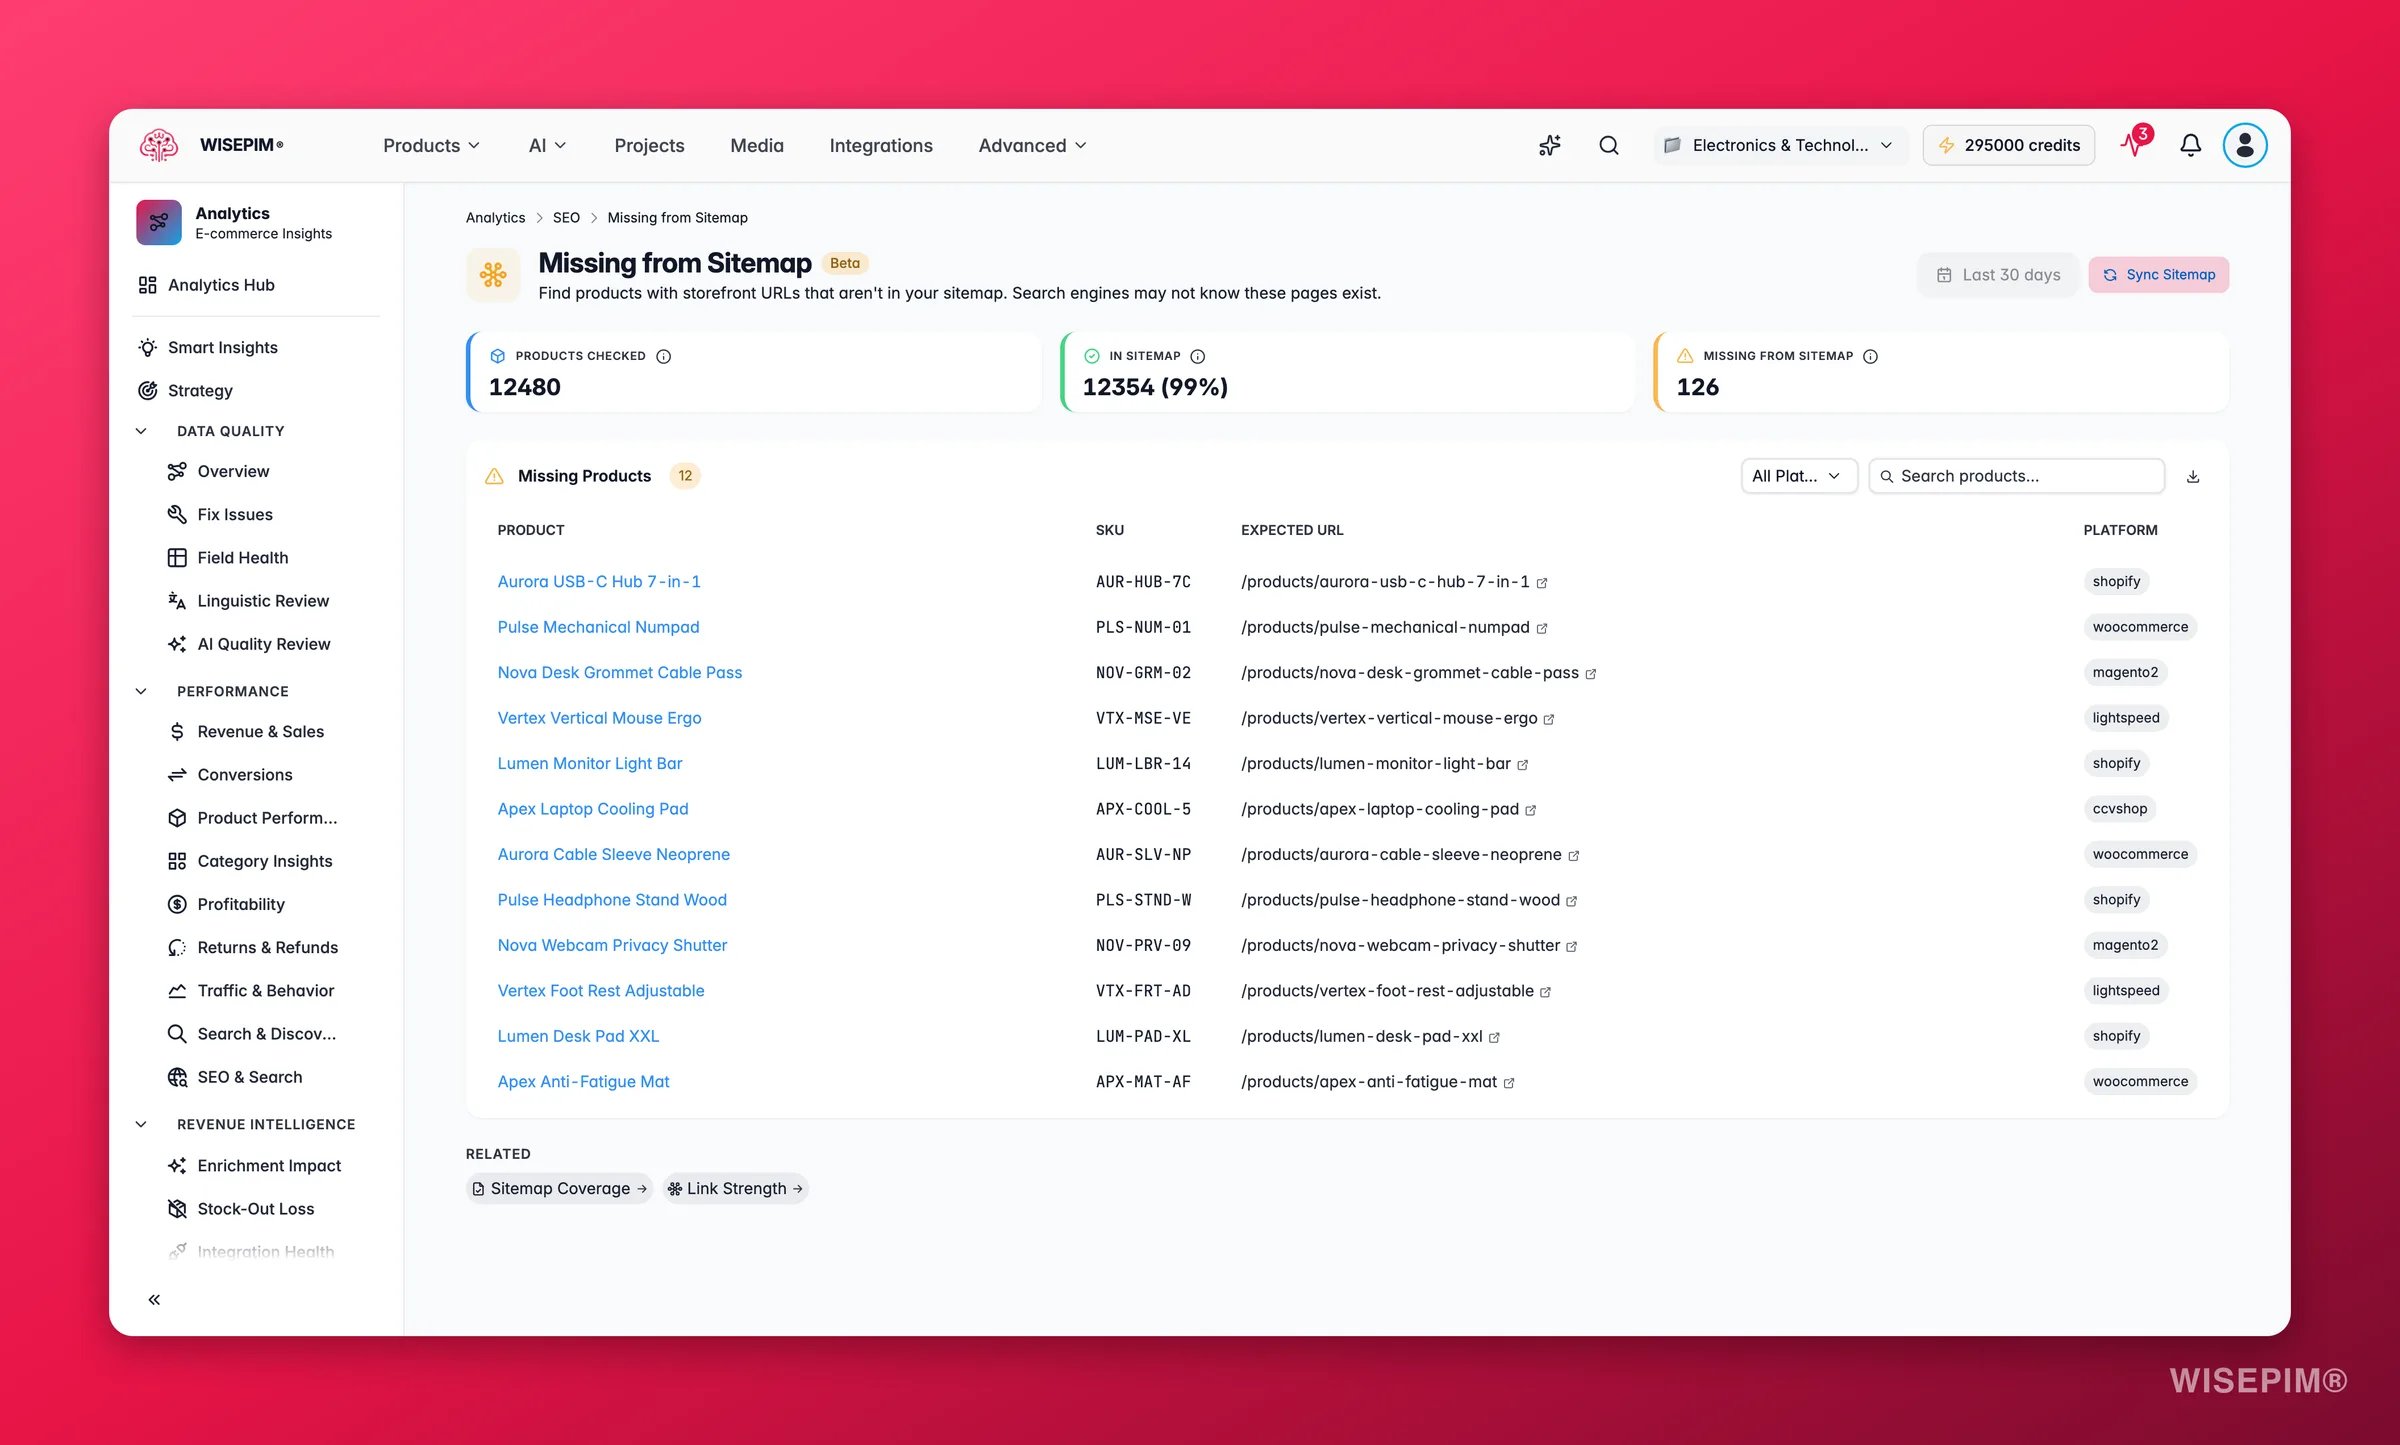Open product Aurora USB-C Hub 7-in-1

pos(599,581)
